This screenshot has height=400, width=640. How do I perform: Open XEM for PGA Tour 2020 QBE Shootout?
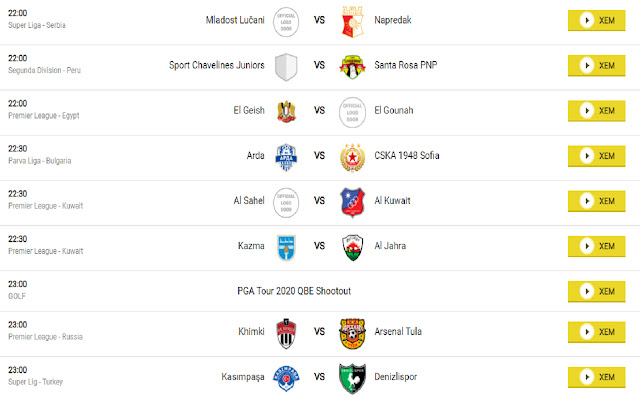(596, 291)
